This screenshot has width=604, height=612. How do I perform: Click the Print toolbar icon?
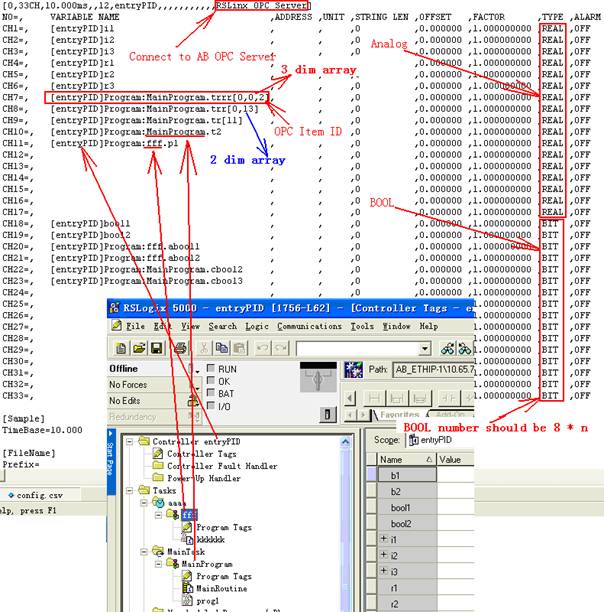[x=180, y=348]
